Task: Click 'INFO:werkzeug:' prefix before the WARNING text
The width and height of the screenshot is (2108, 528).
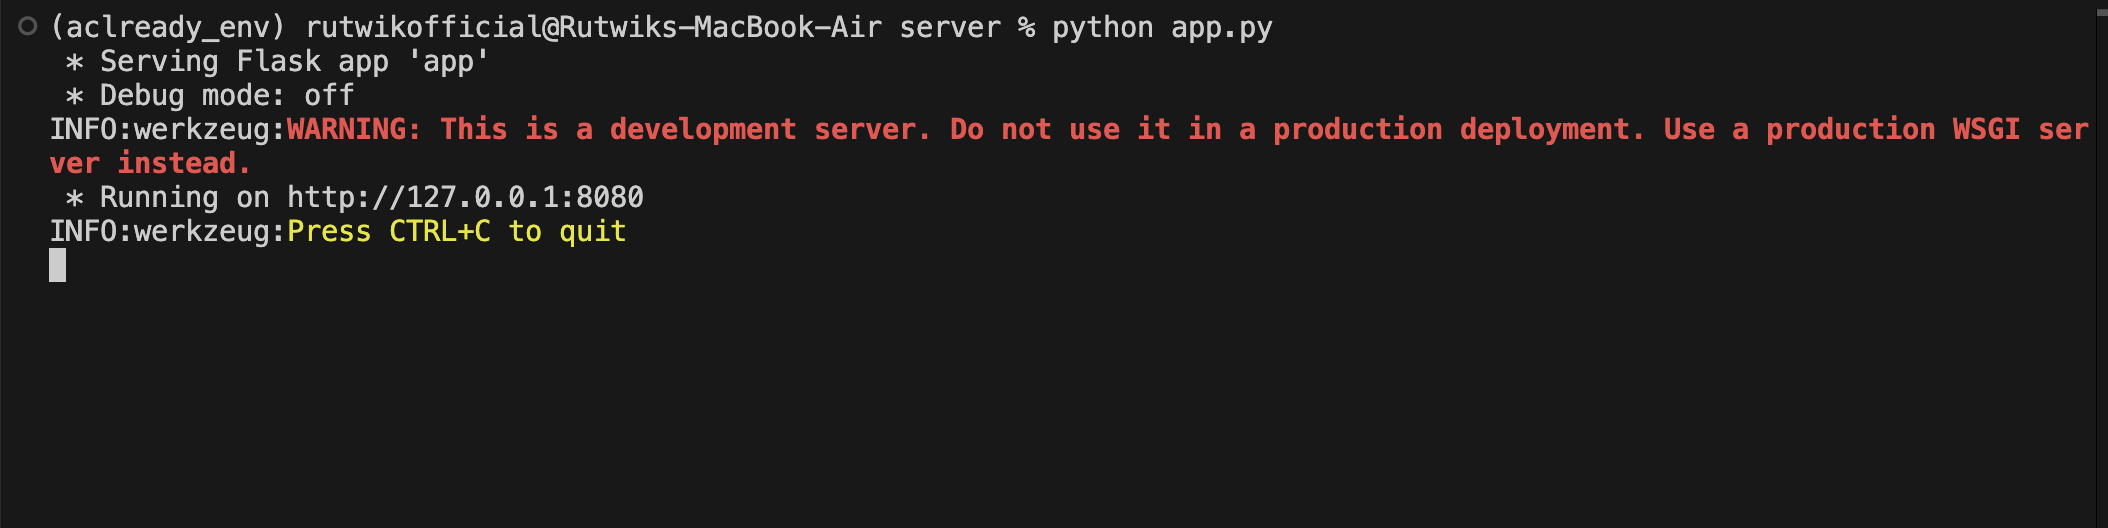Action: click(x=168, y=129)
